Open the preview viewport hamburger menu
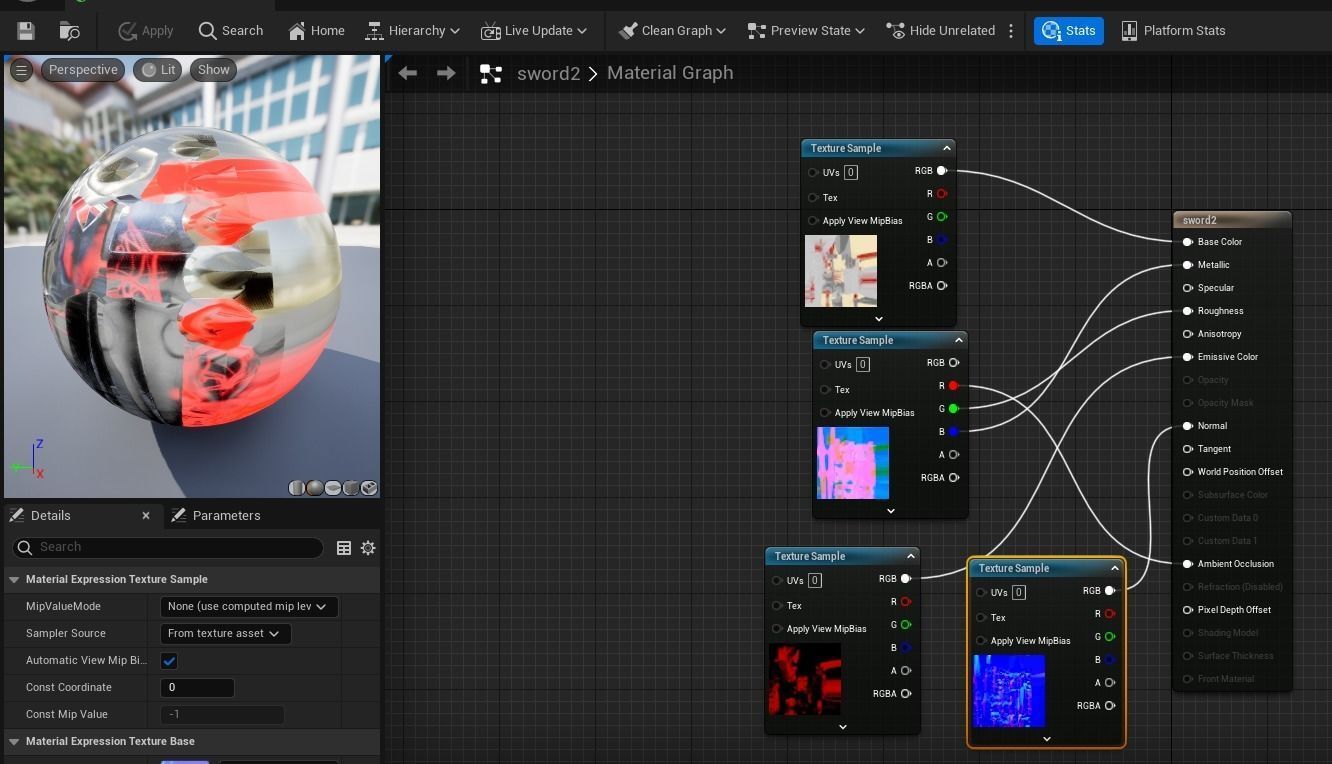The image size is (1332, 764). (x=21, y=70)
